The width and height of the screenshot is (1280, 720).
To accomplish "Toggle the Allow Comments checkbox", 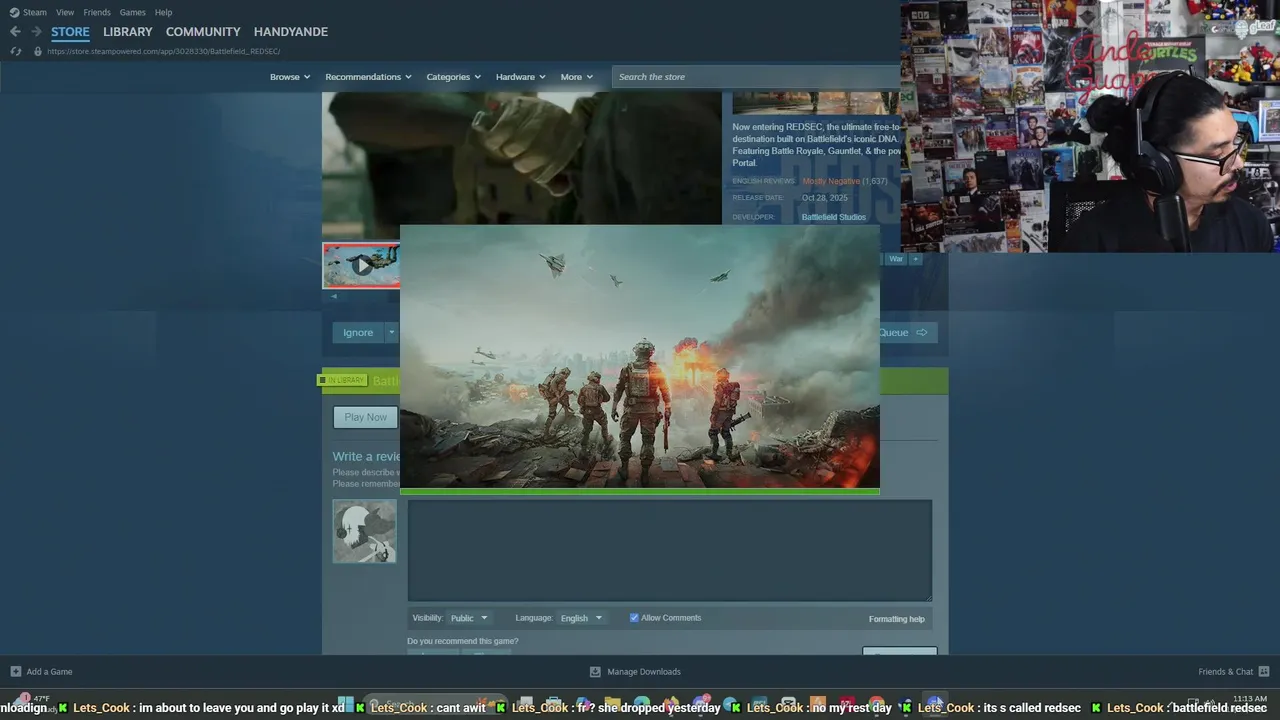I will click(x=634, y=618).
